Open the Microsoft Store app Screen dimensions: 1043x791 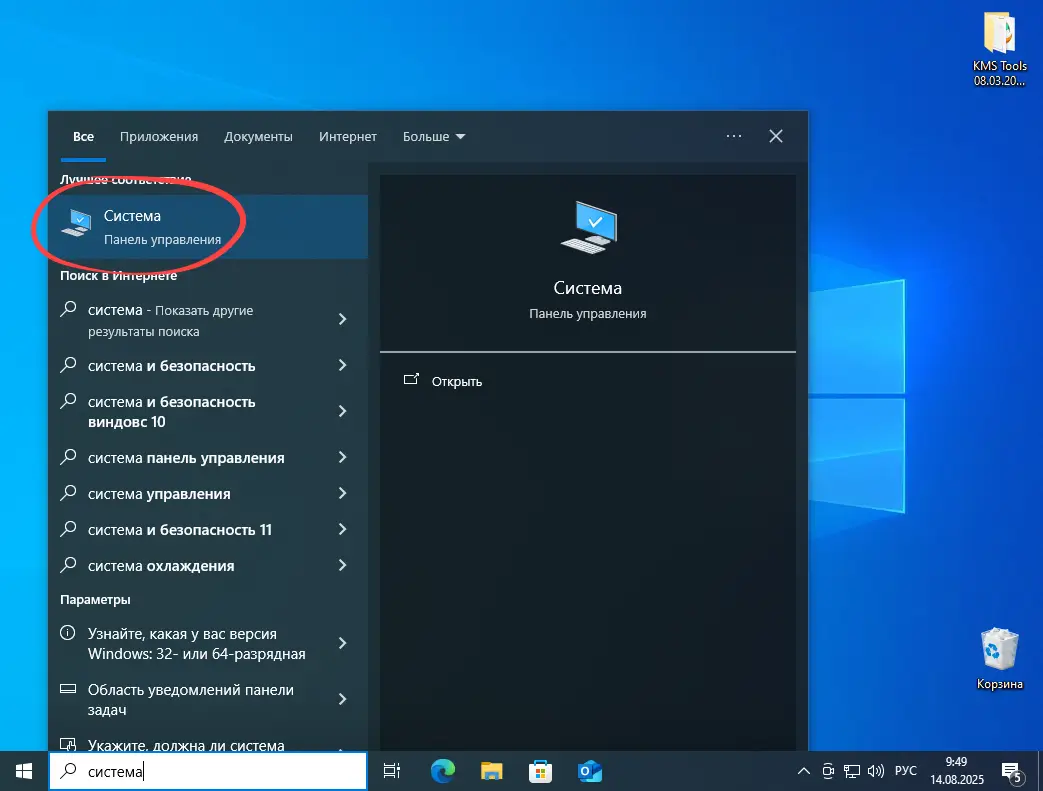[x=540, y=771]
